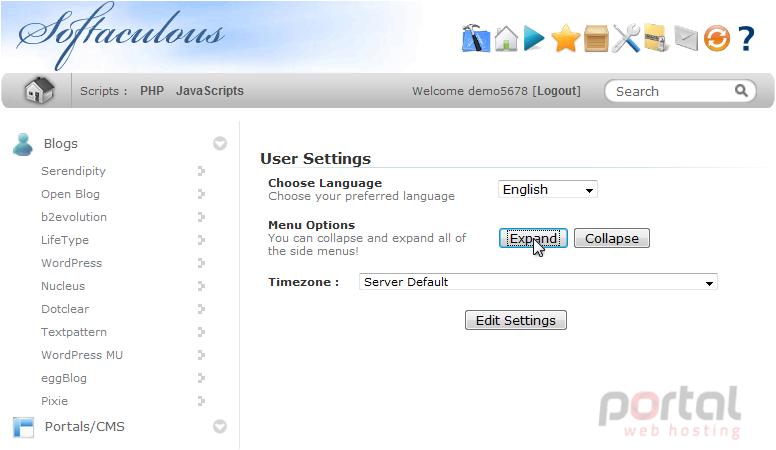Click the magnifier icon in search box
Image resolution: width=776 pixels, height=450 pixels.
click(741, 91)
